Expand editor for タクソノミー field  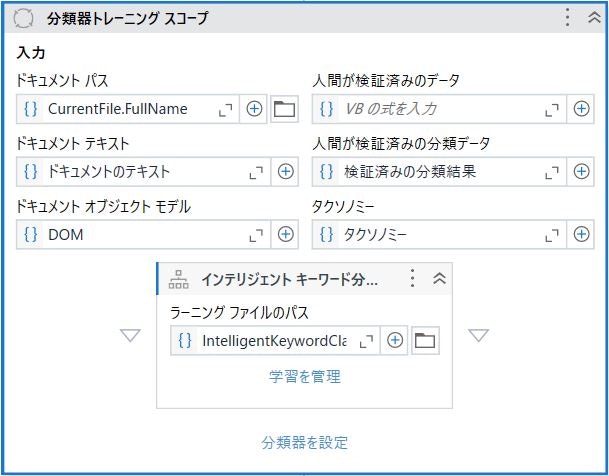pyautogui.click(x=552, y=235)
